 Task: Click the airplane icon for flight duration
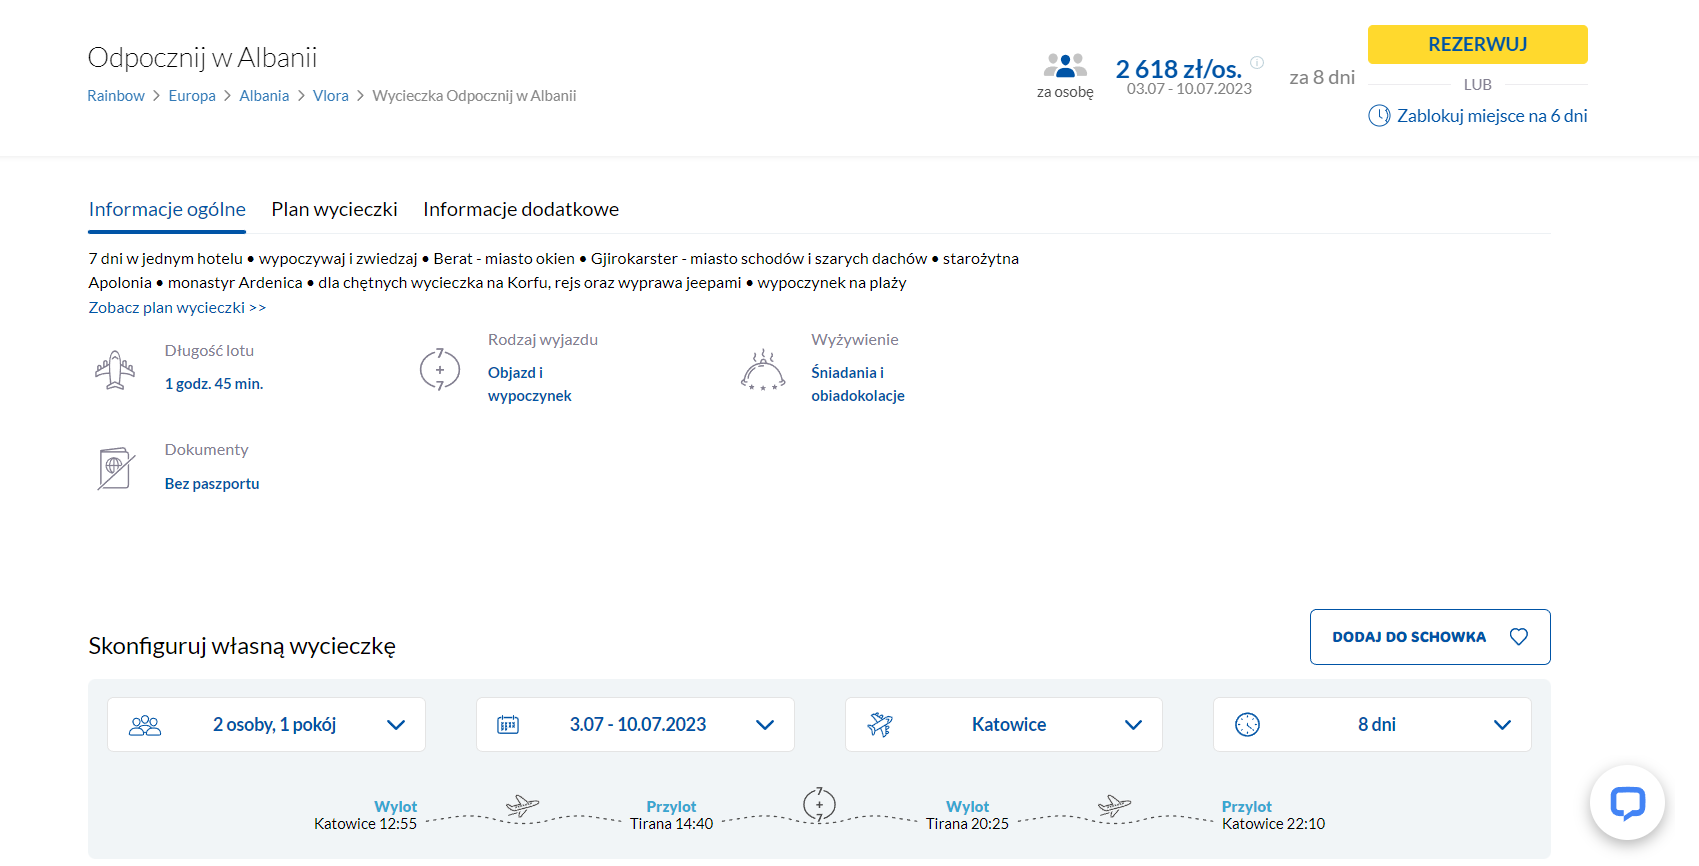[x=115, y=369]
